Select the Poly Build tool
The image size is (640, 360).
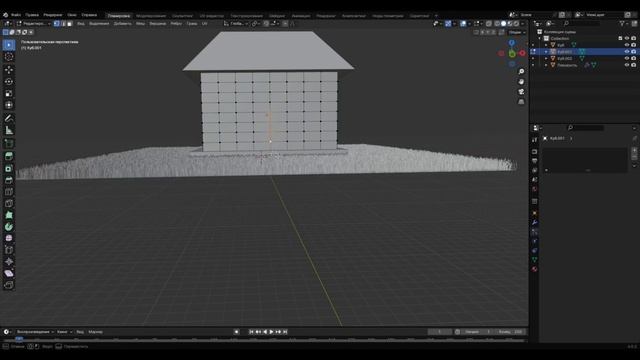(9, 215)
